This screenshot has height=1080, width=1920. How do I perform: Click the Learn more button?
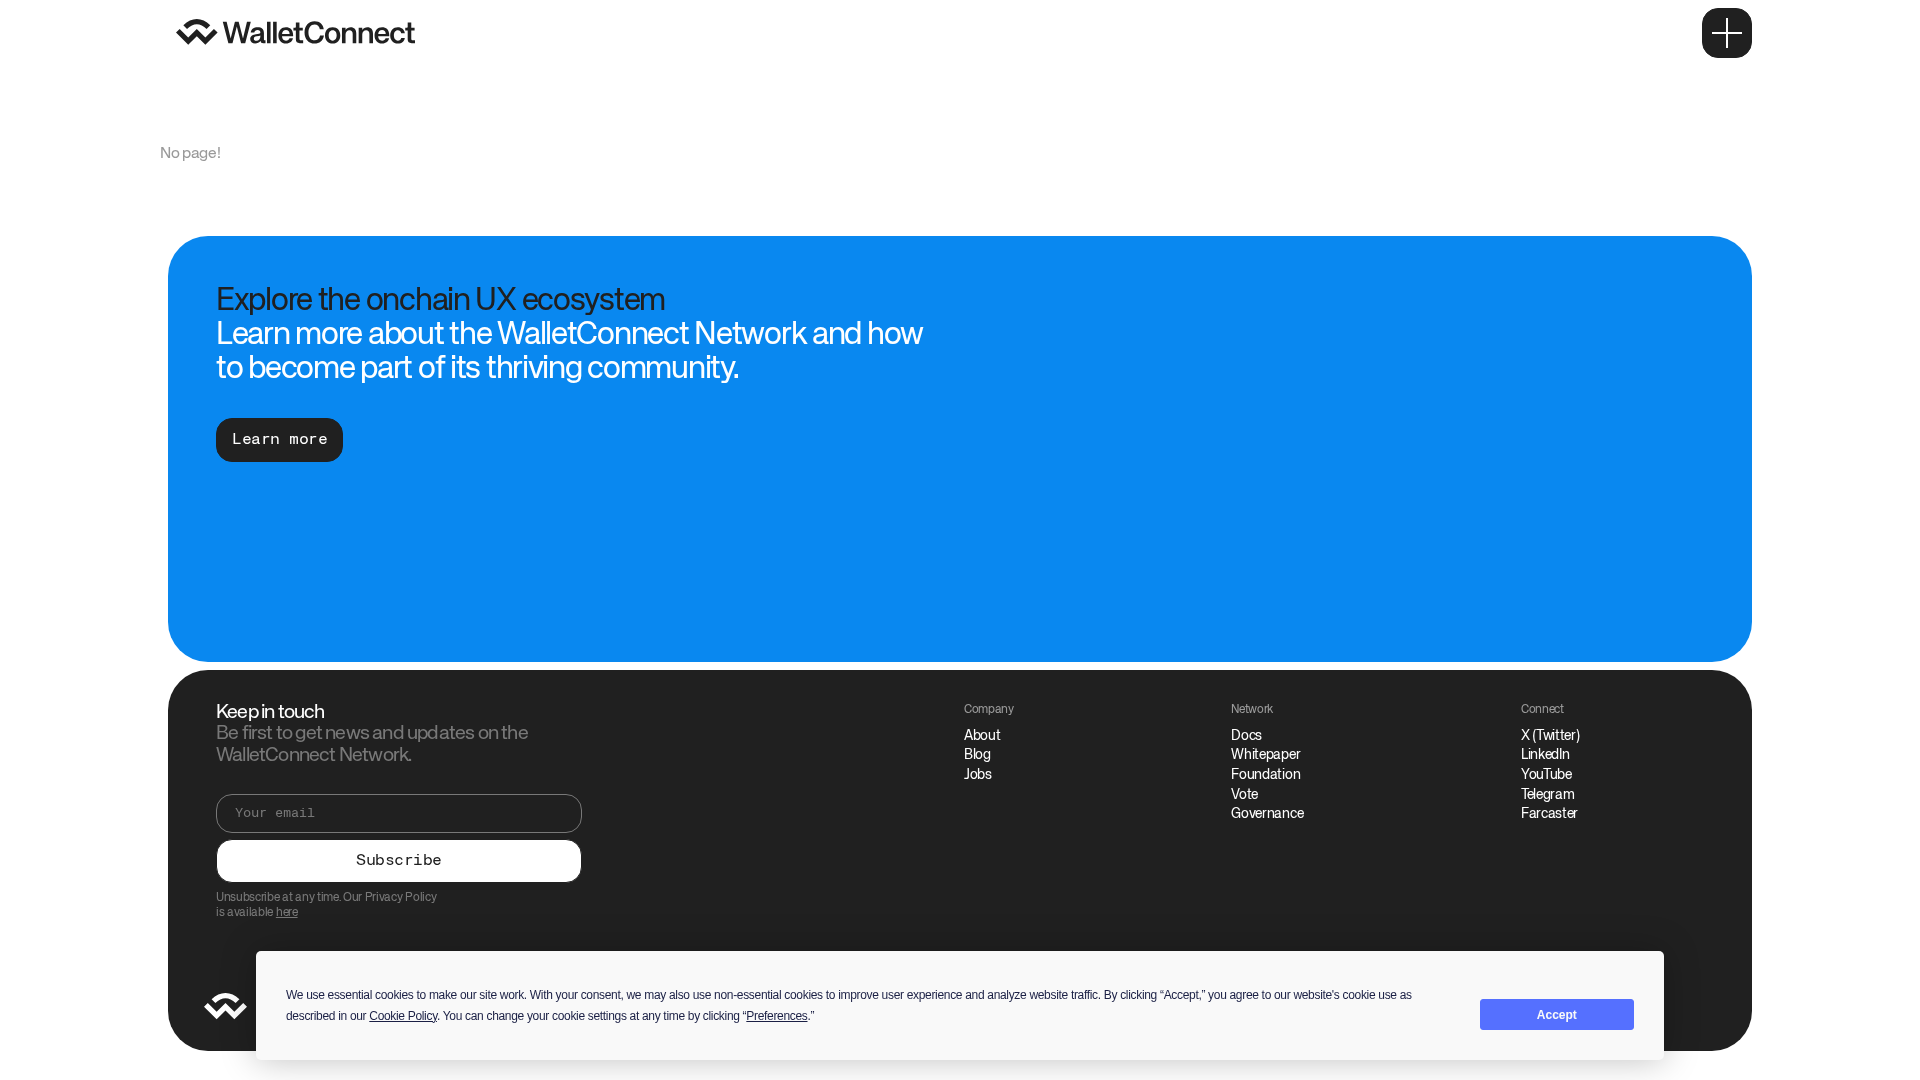coord(279,440)
